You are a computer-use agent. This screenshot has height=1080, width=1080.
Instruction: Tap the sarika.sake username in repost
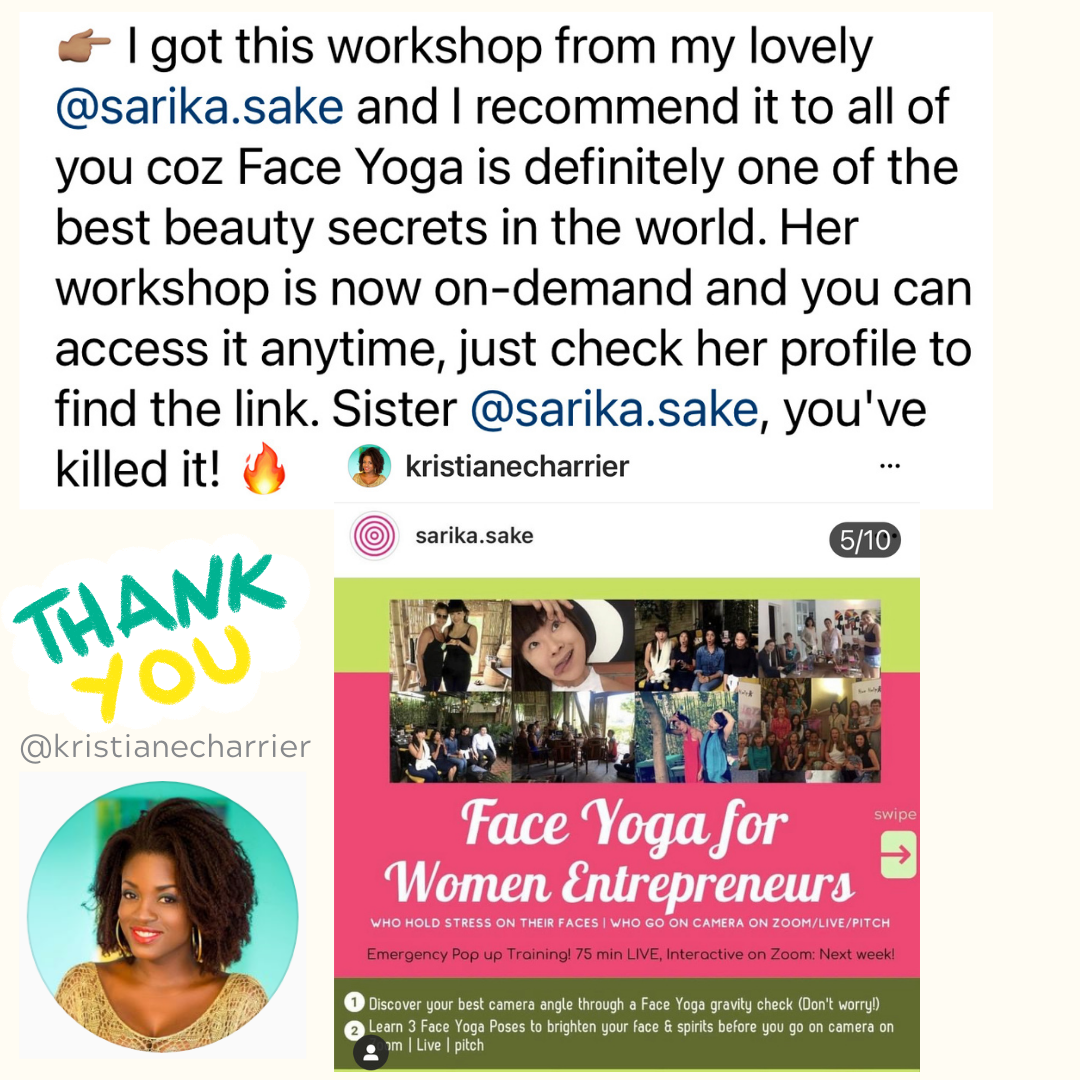(x=474, y=536)
